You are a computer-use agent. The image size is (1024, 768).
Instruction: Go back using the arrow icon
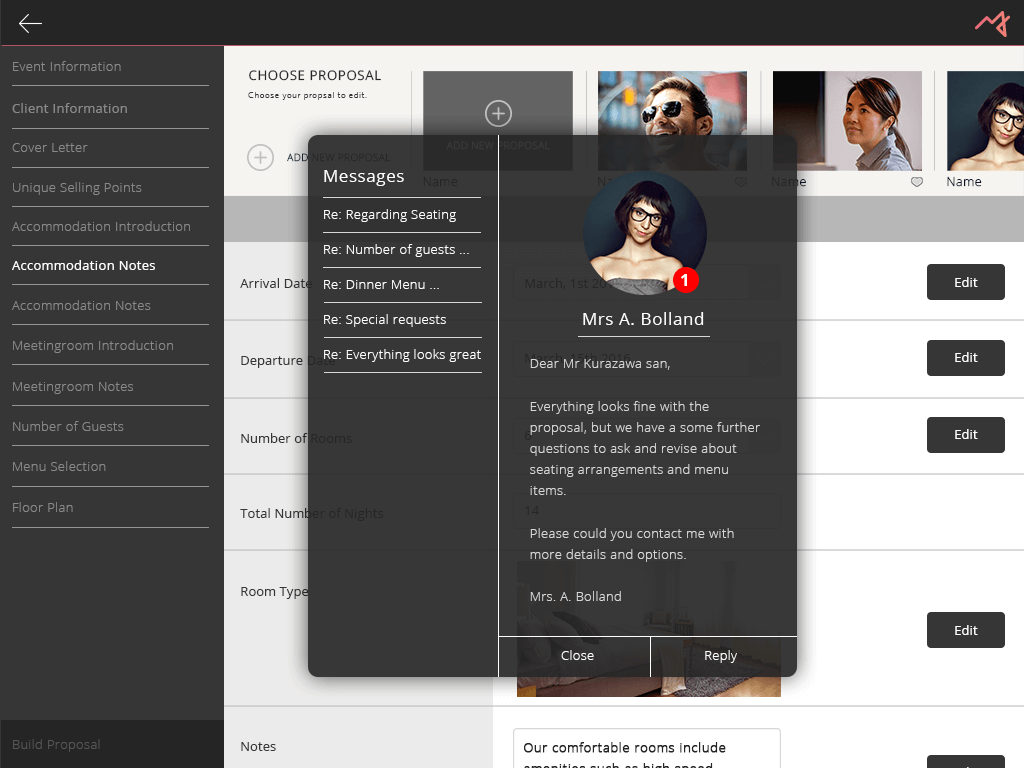30,24
